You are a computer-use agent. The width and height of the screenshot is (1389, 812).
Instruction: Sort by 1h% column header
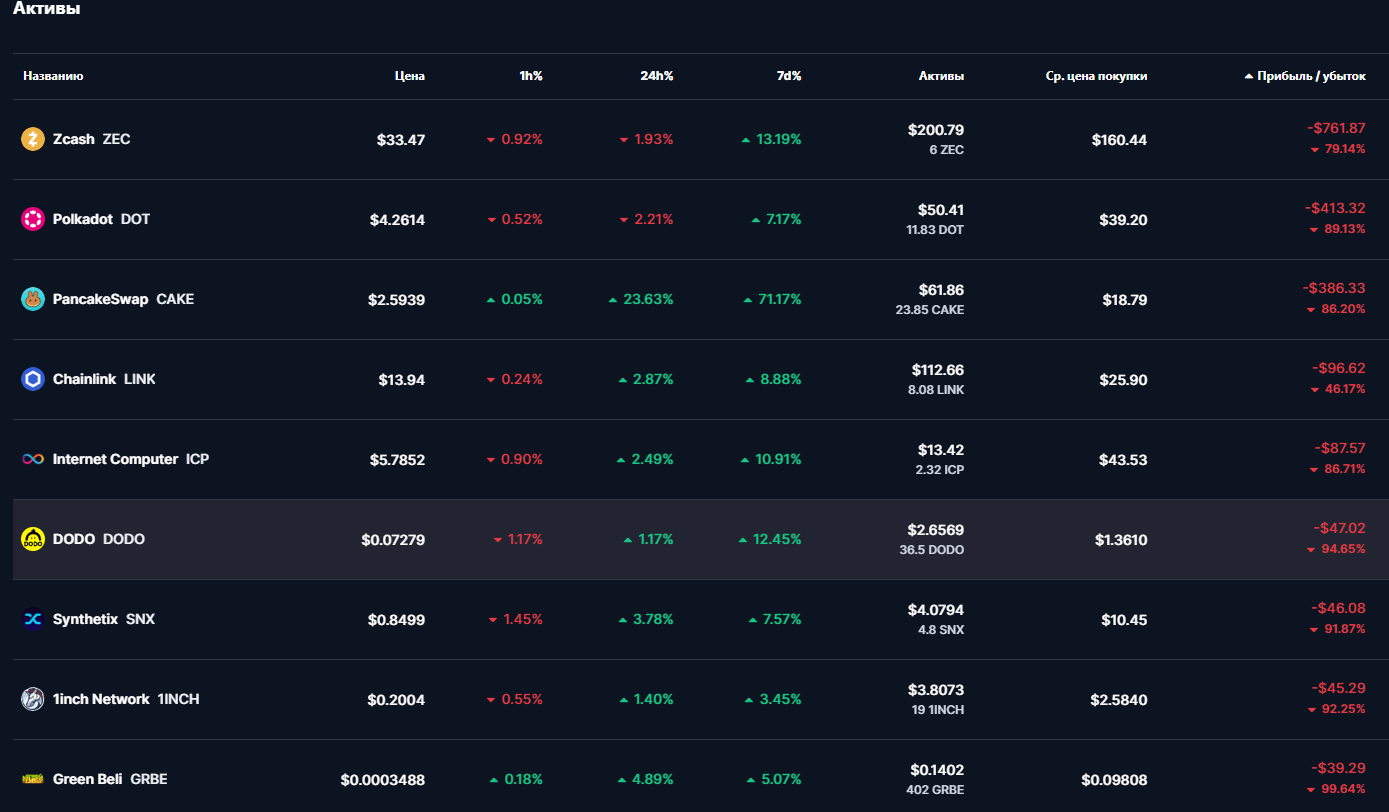click(530, 76)
